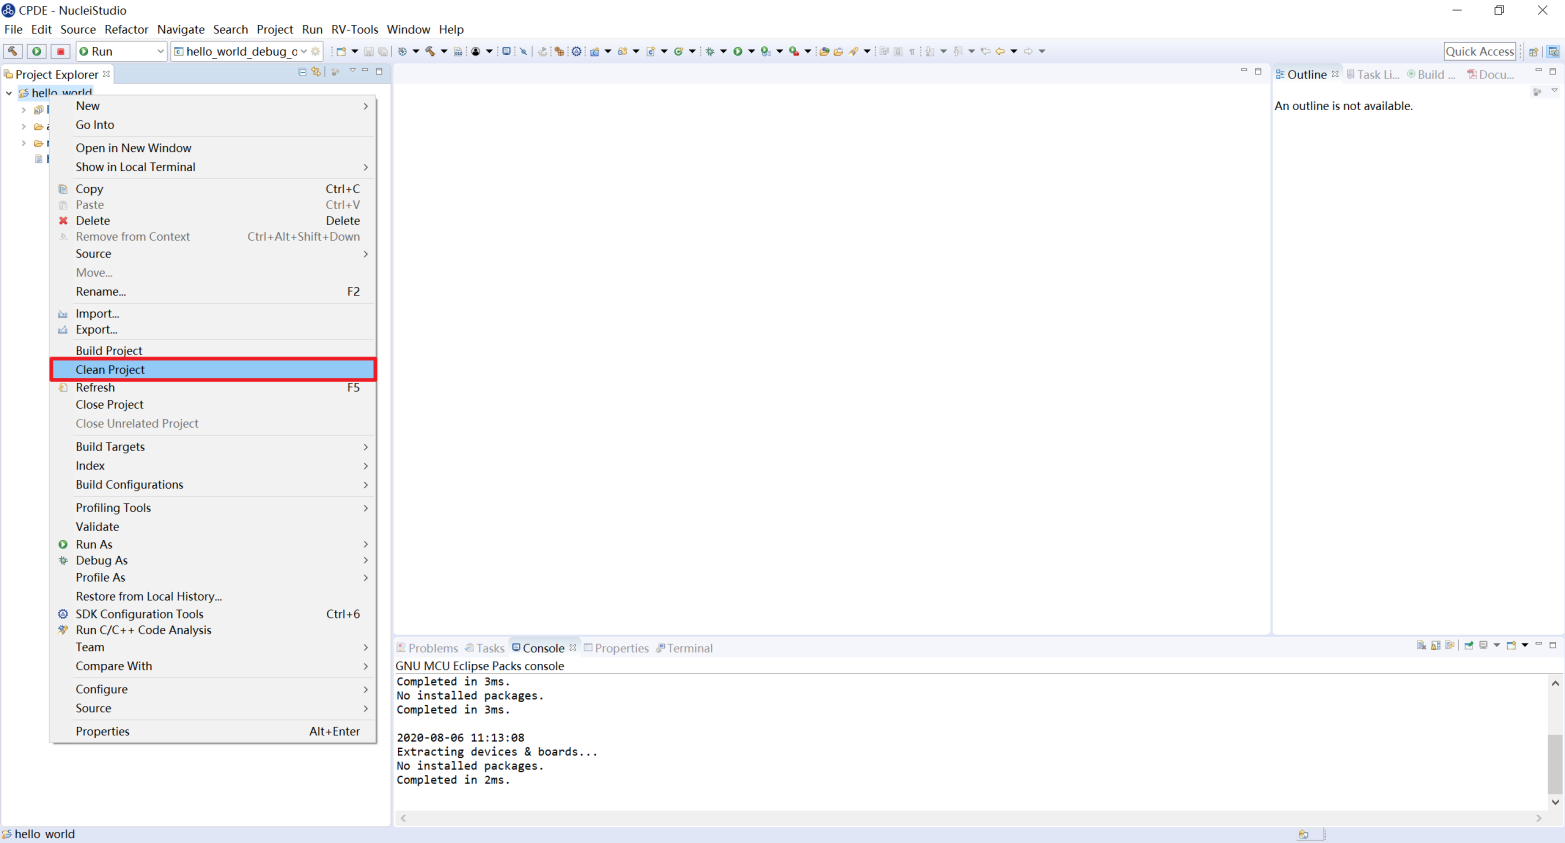Viewport: 1565px width, 843px height.
Task: Click Properties at the bottom of the context menu
Action: (213, 731)
